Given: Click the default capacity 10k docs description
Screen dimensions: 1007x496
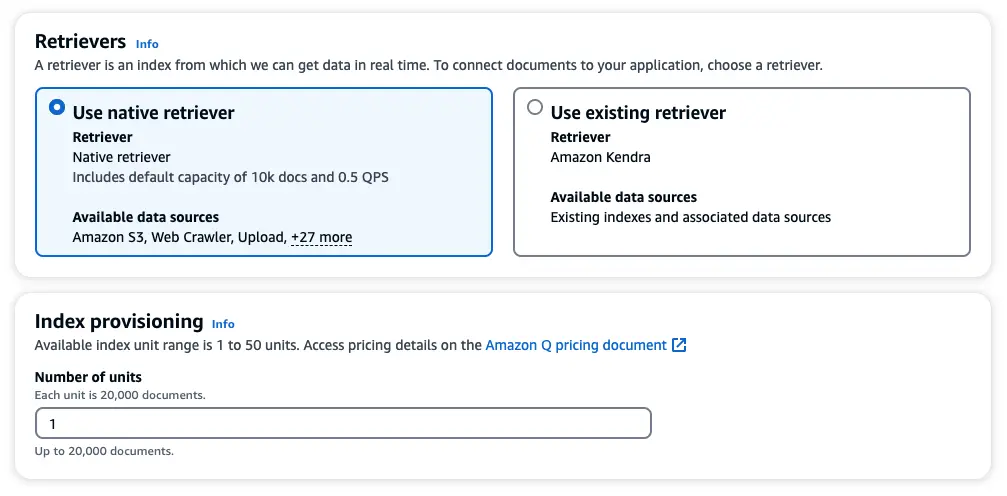Looking at the screenshot, I should tap(230, 177).
